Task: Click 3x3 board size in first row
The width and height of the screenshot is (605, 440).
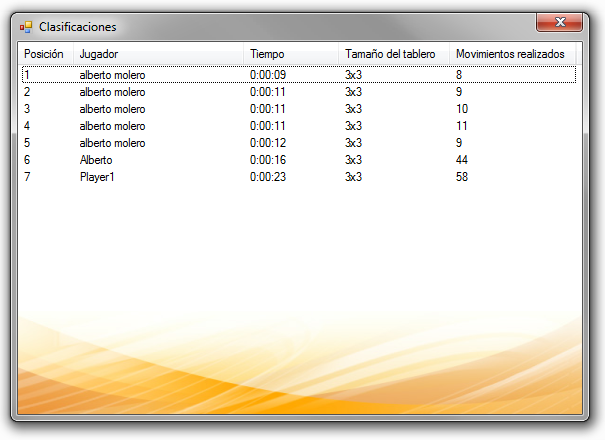Action: (353, 75)
